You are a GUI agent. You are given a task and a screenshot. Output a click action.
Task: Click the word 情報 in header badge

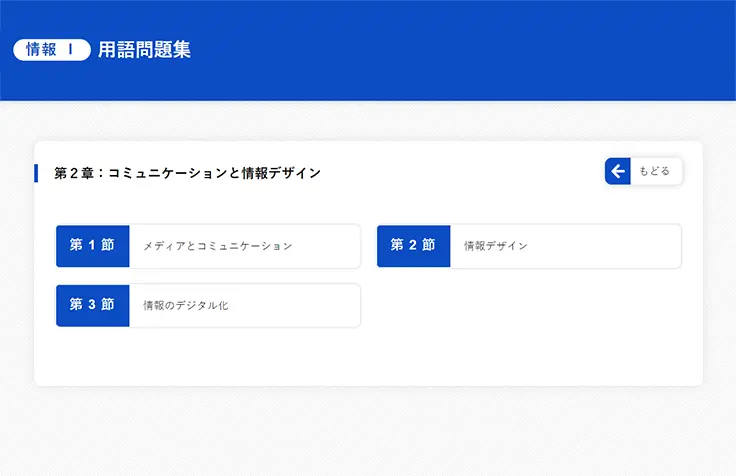tap(41, 50)
